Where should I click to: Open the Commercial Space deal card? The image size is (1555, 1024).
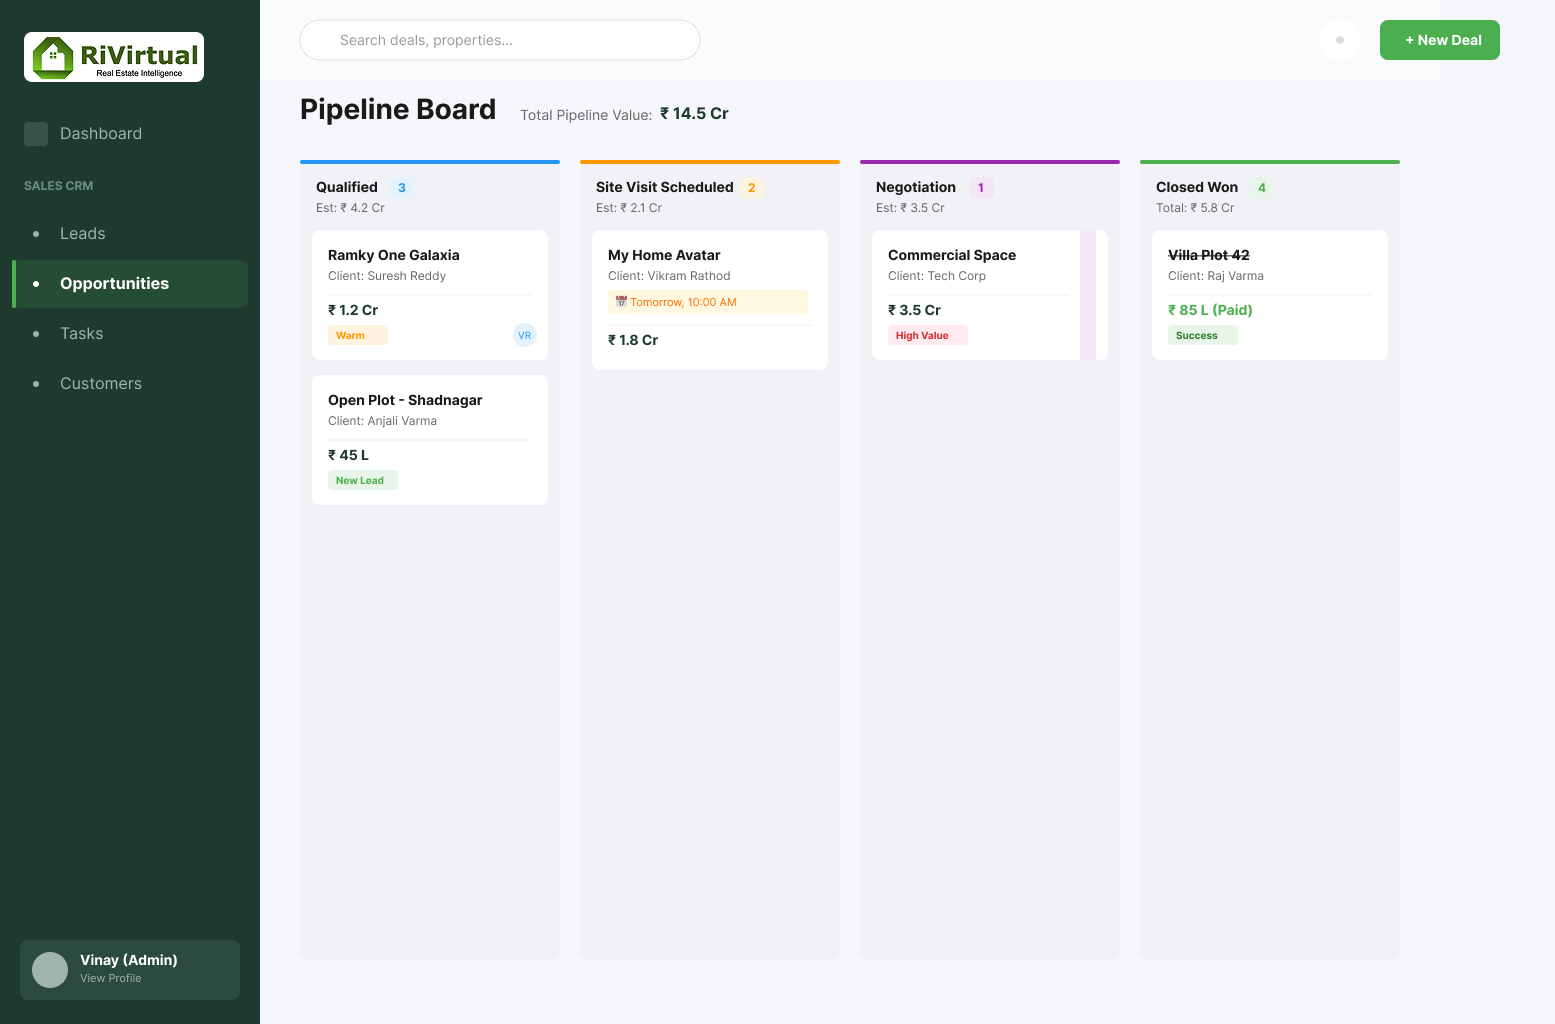click(x=990, y=295)
